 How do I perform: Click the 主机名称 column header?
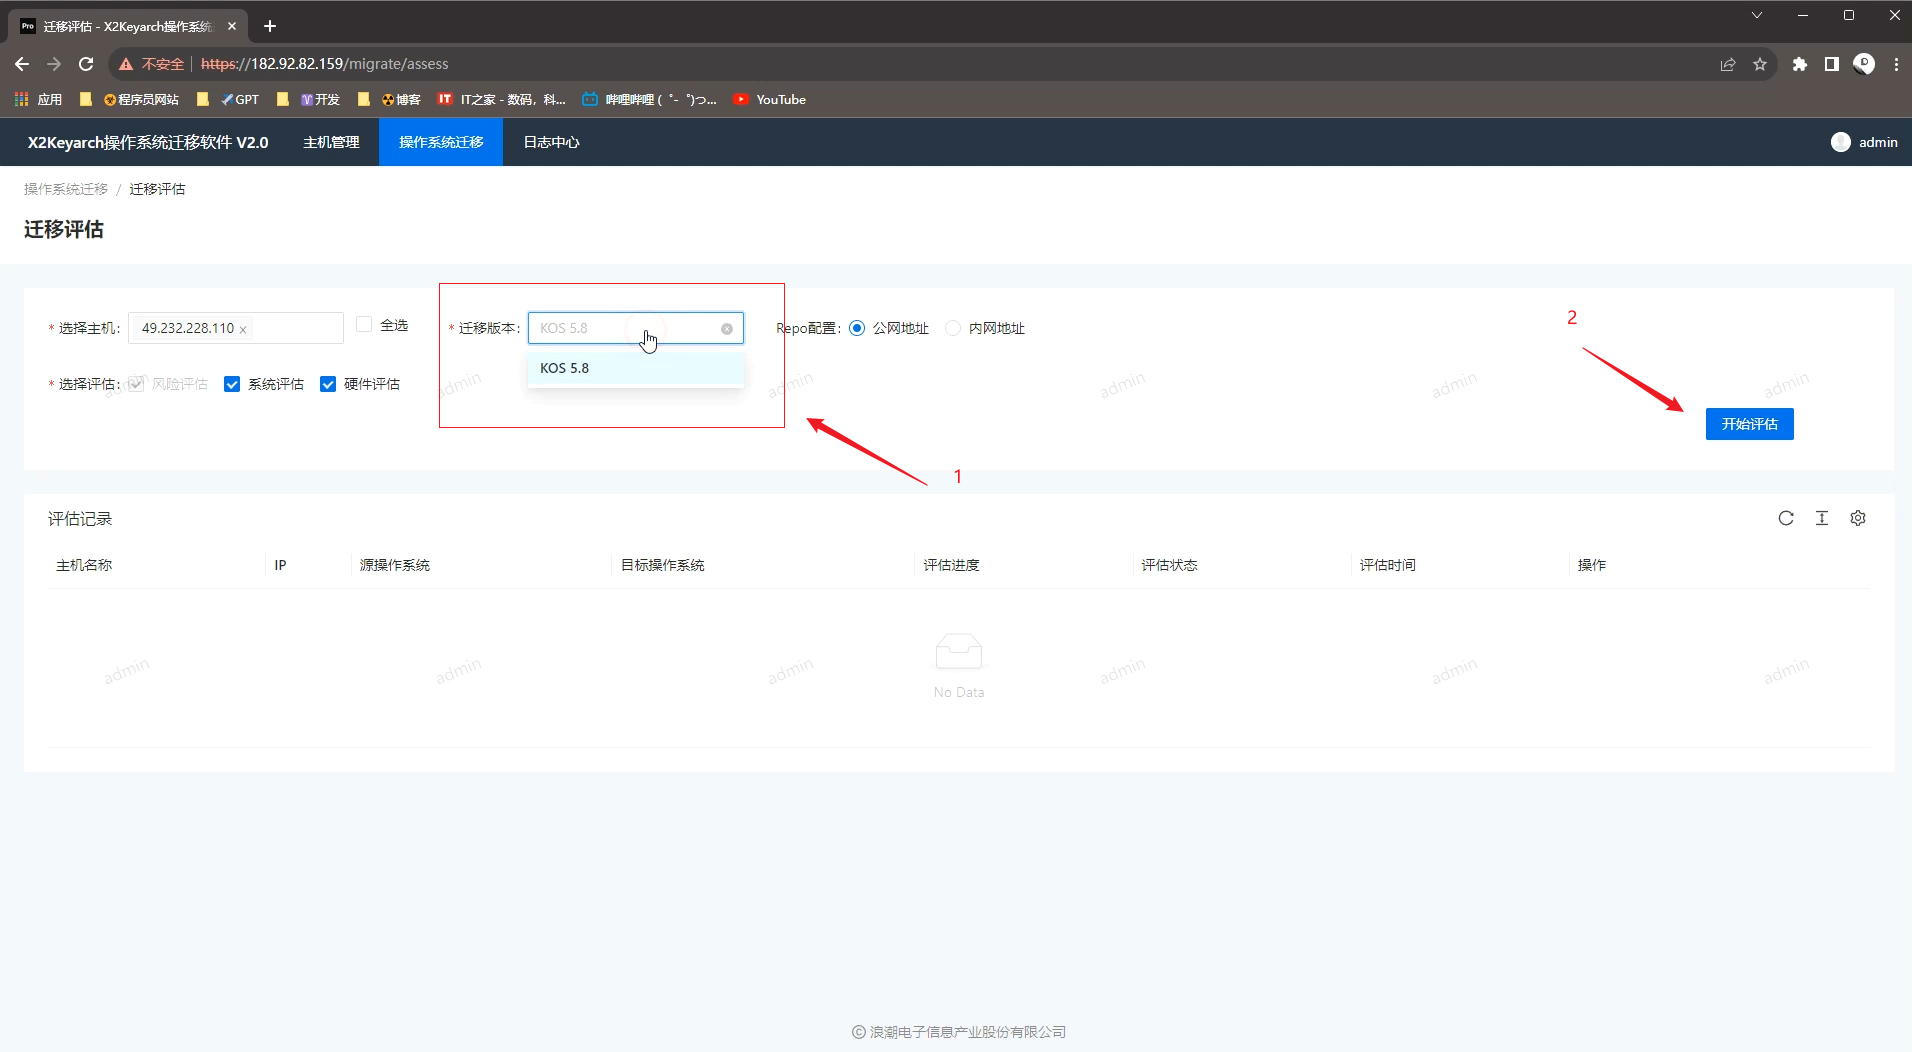pos(84,565)
